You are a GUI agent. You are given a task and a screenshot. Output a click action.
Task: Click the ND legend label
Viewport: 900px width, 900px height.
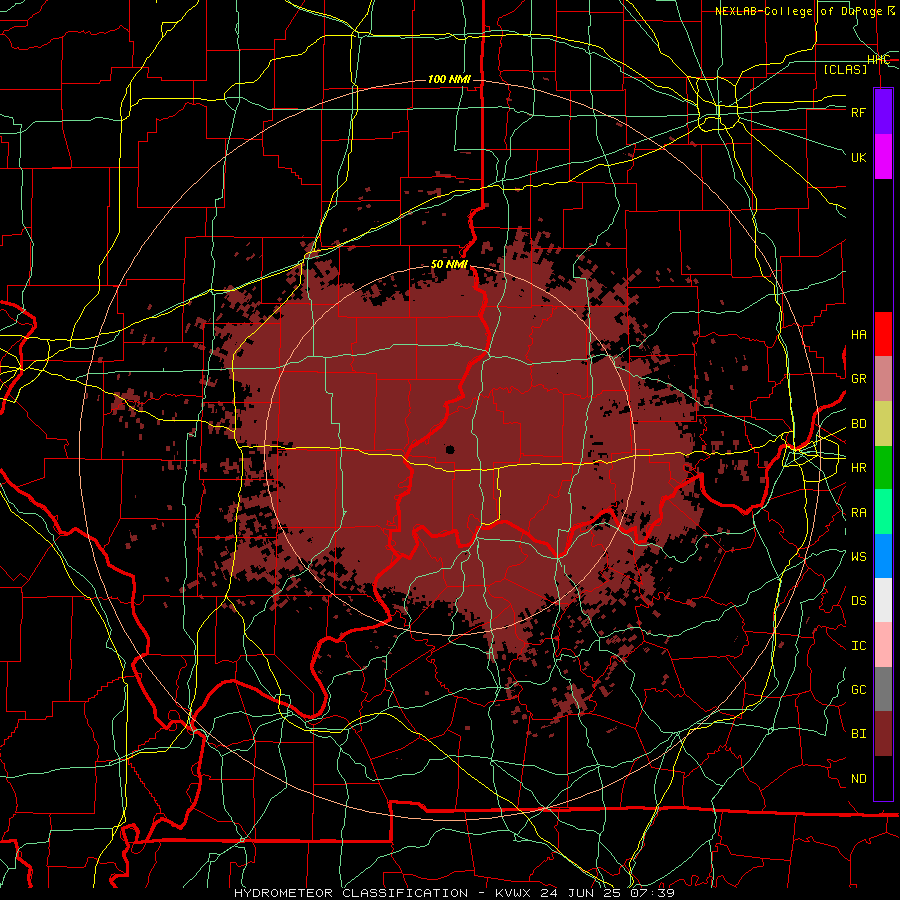(858, 779)
